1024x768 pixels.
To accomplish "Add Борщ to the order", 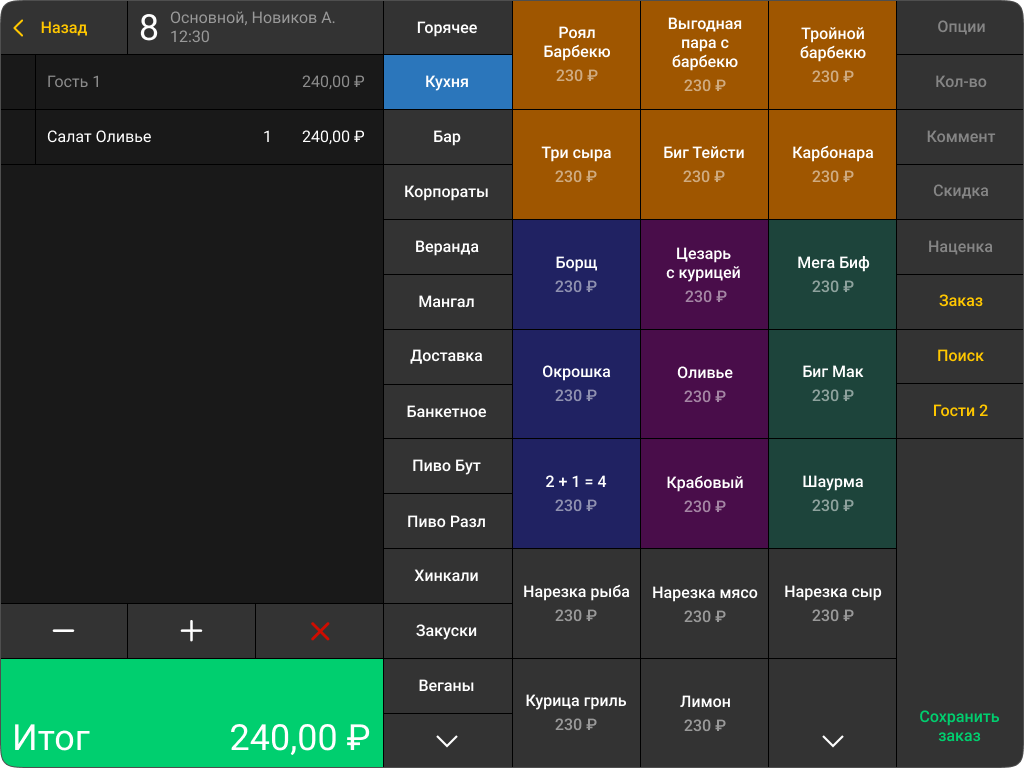I will [576, 274].
